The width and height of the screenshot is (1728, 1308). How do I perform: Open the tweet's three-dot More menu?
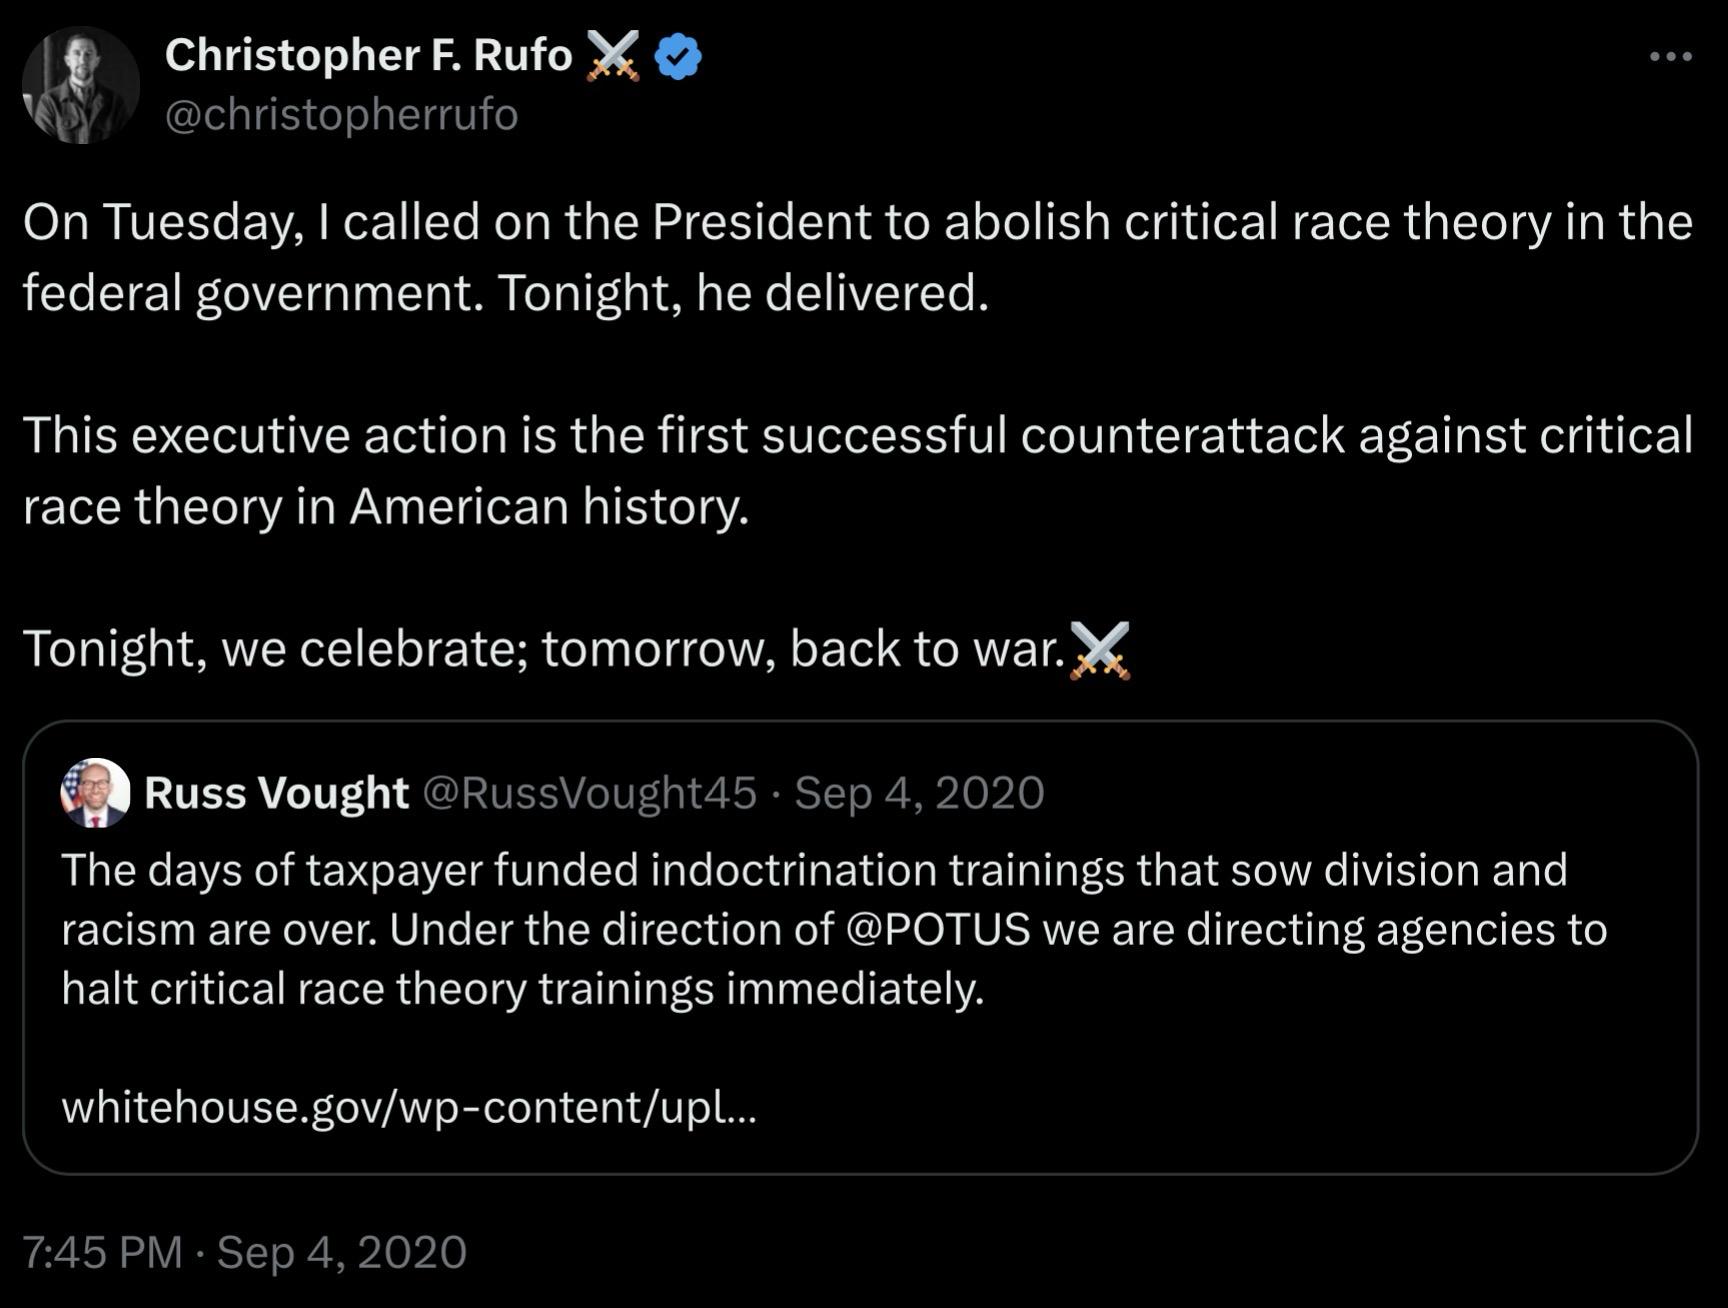point(1670,57)
